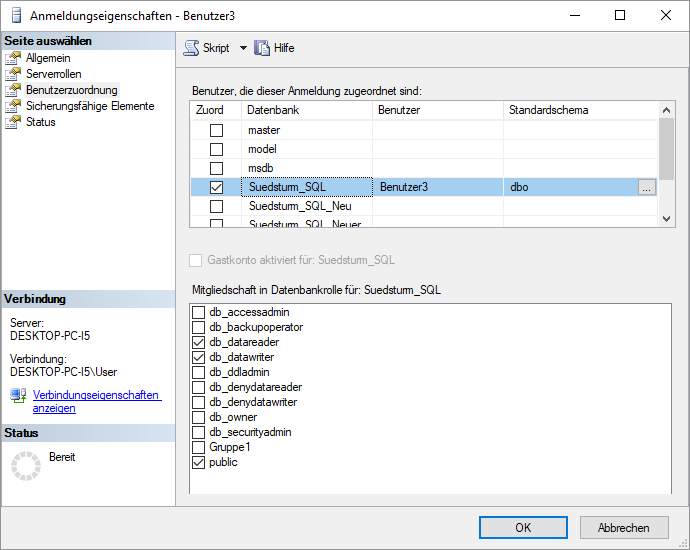The width and height of the screenshot is (690, 550).
Task: Click the Sicherungsfähige Elemente page icon
Action: 13,106
